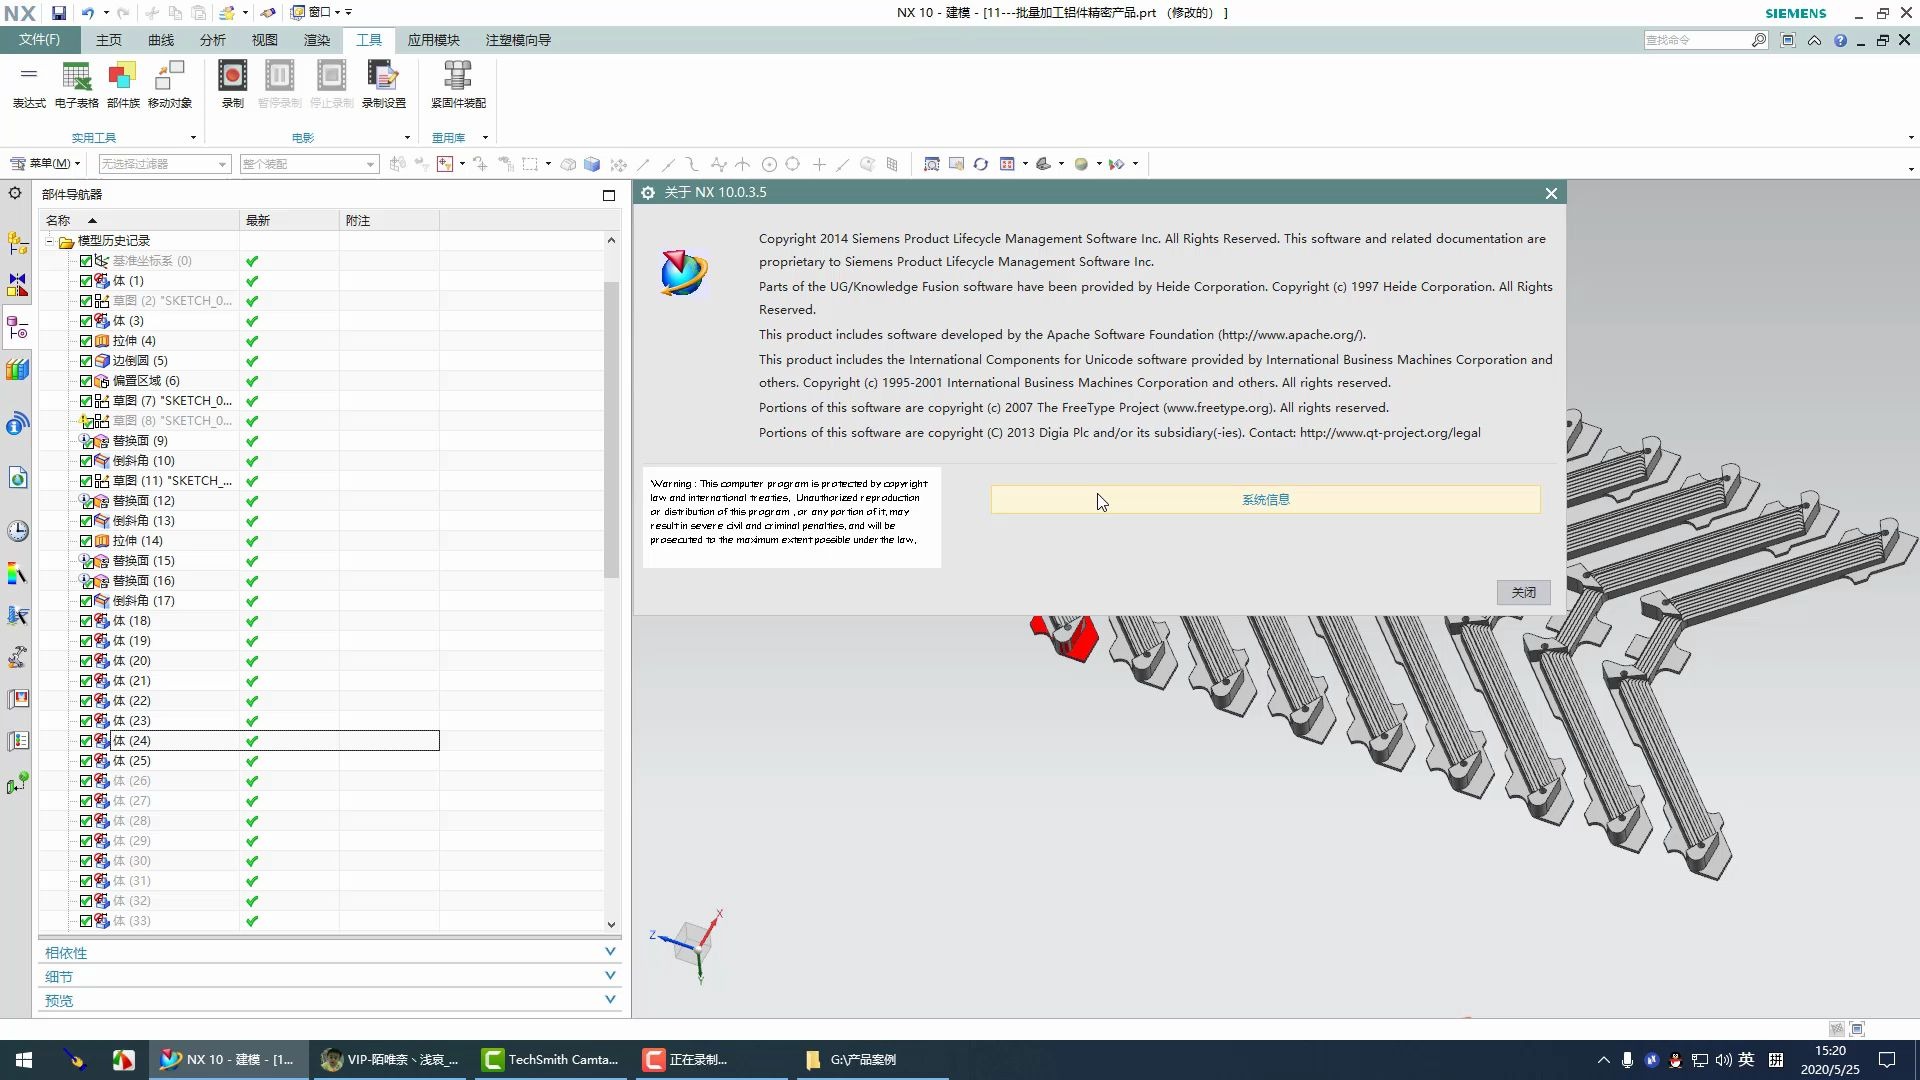Click the part navigator vertical scrollbar
The image size is (1920, 1080).
[611, 430]
